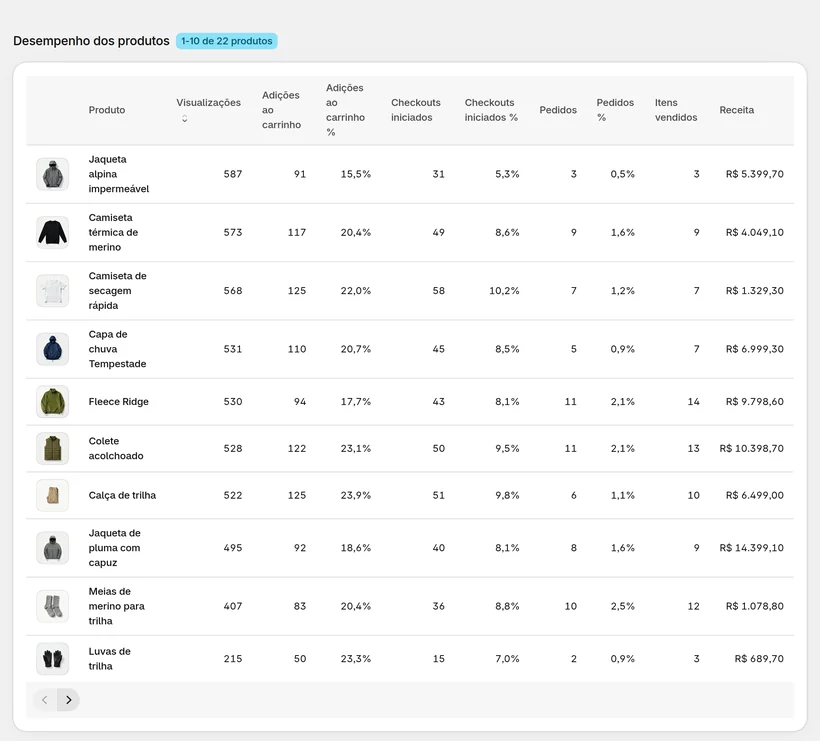Open Camiseta de secagem rápida thumbnail

[x=52, y=291]
